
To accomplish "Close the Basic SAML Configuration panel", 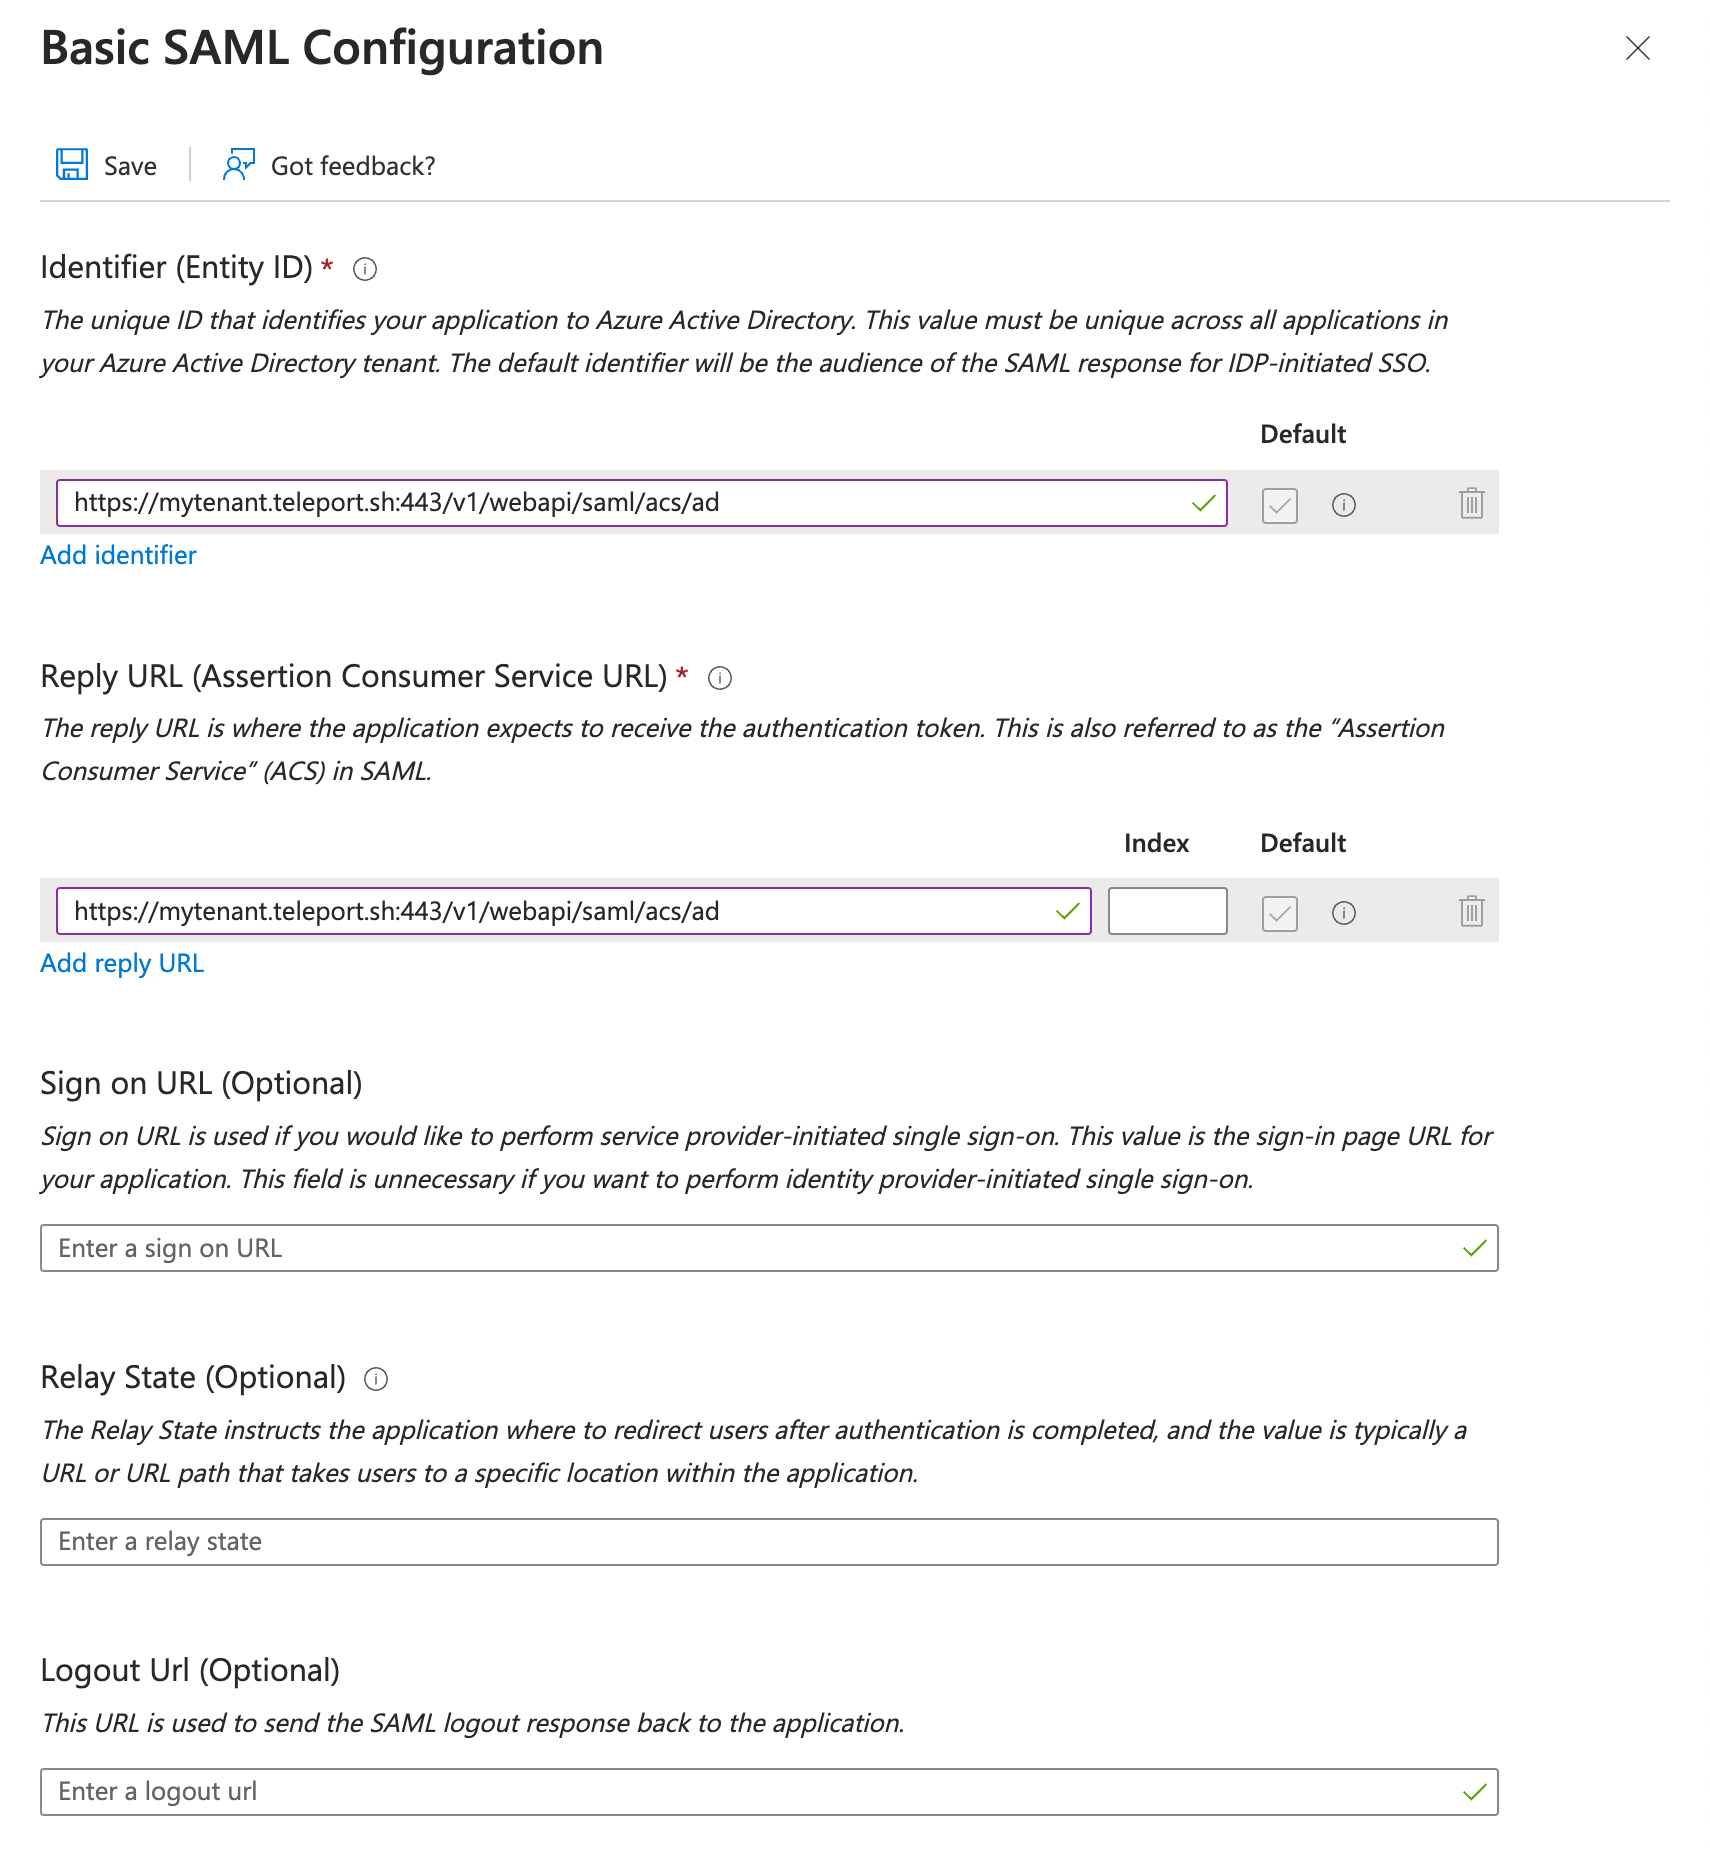I will tap(1637, 48).
